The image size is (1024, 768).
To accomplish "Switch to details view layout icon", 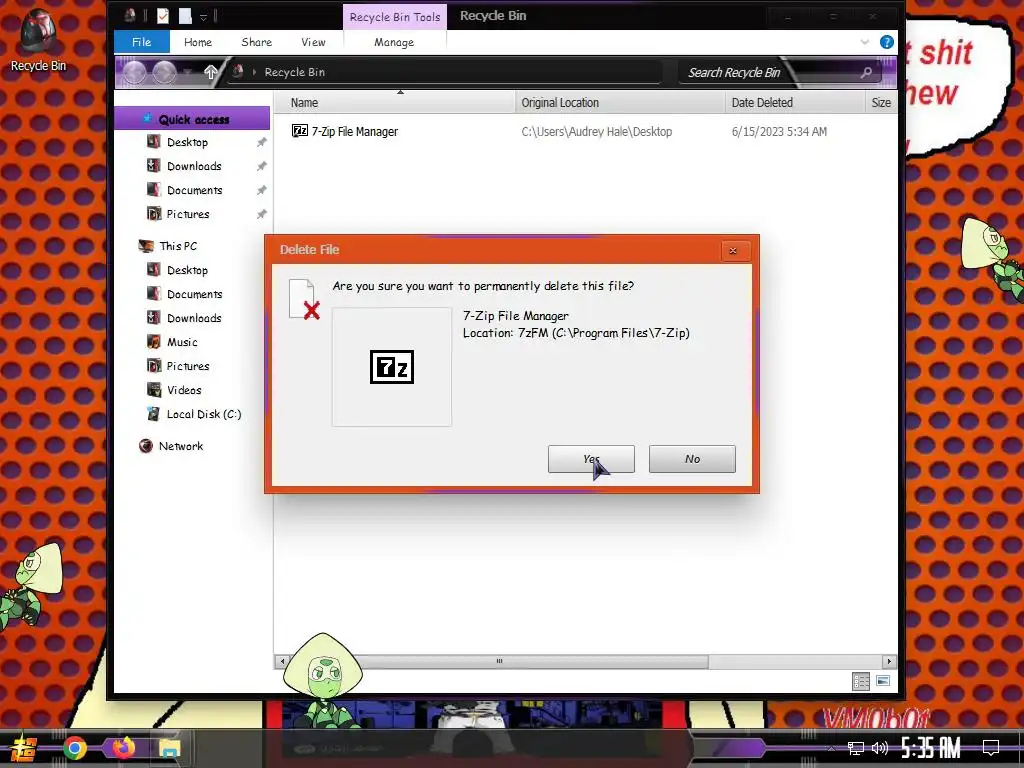I will (x=861, y=681).
